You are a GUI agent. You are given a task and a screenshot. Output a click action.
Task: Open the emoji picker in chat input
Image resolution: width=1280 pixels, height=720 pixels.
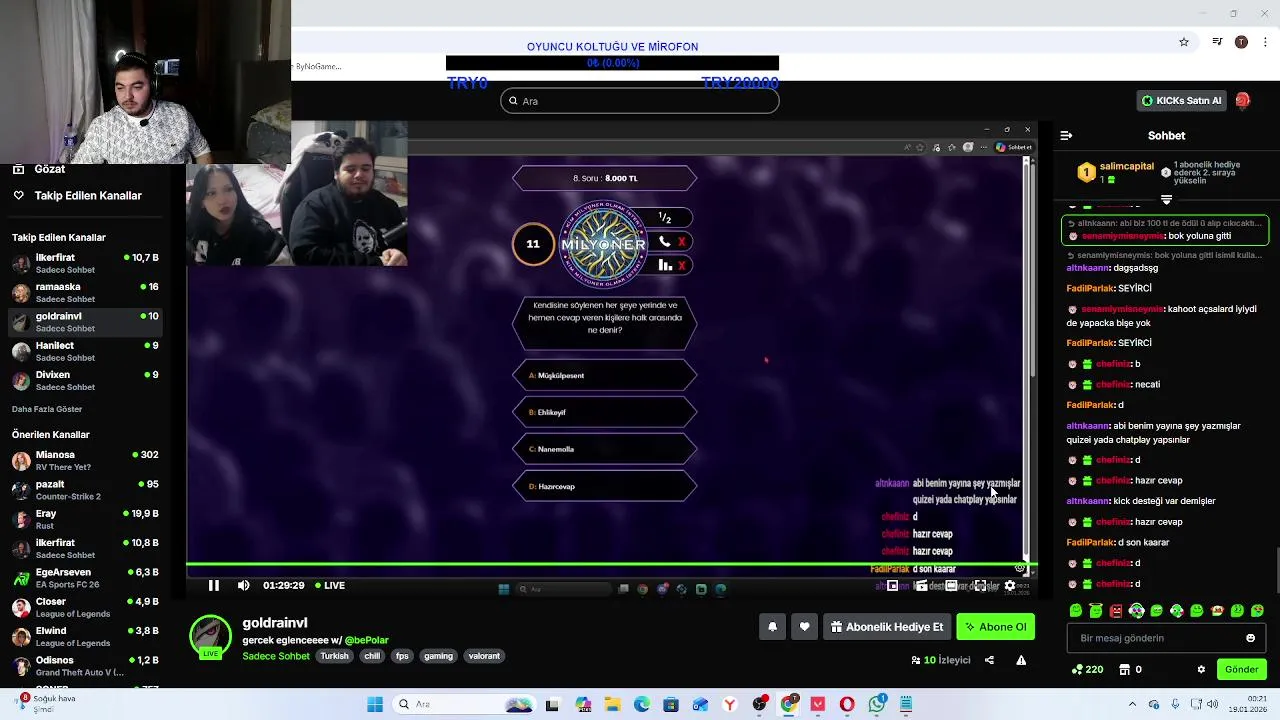pyautogui.click(x=1250, y=638)
